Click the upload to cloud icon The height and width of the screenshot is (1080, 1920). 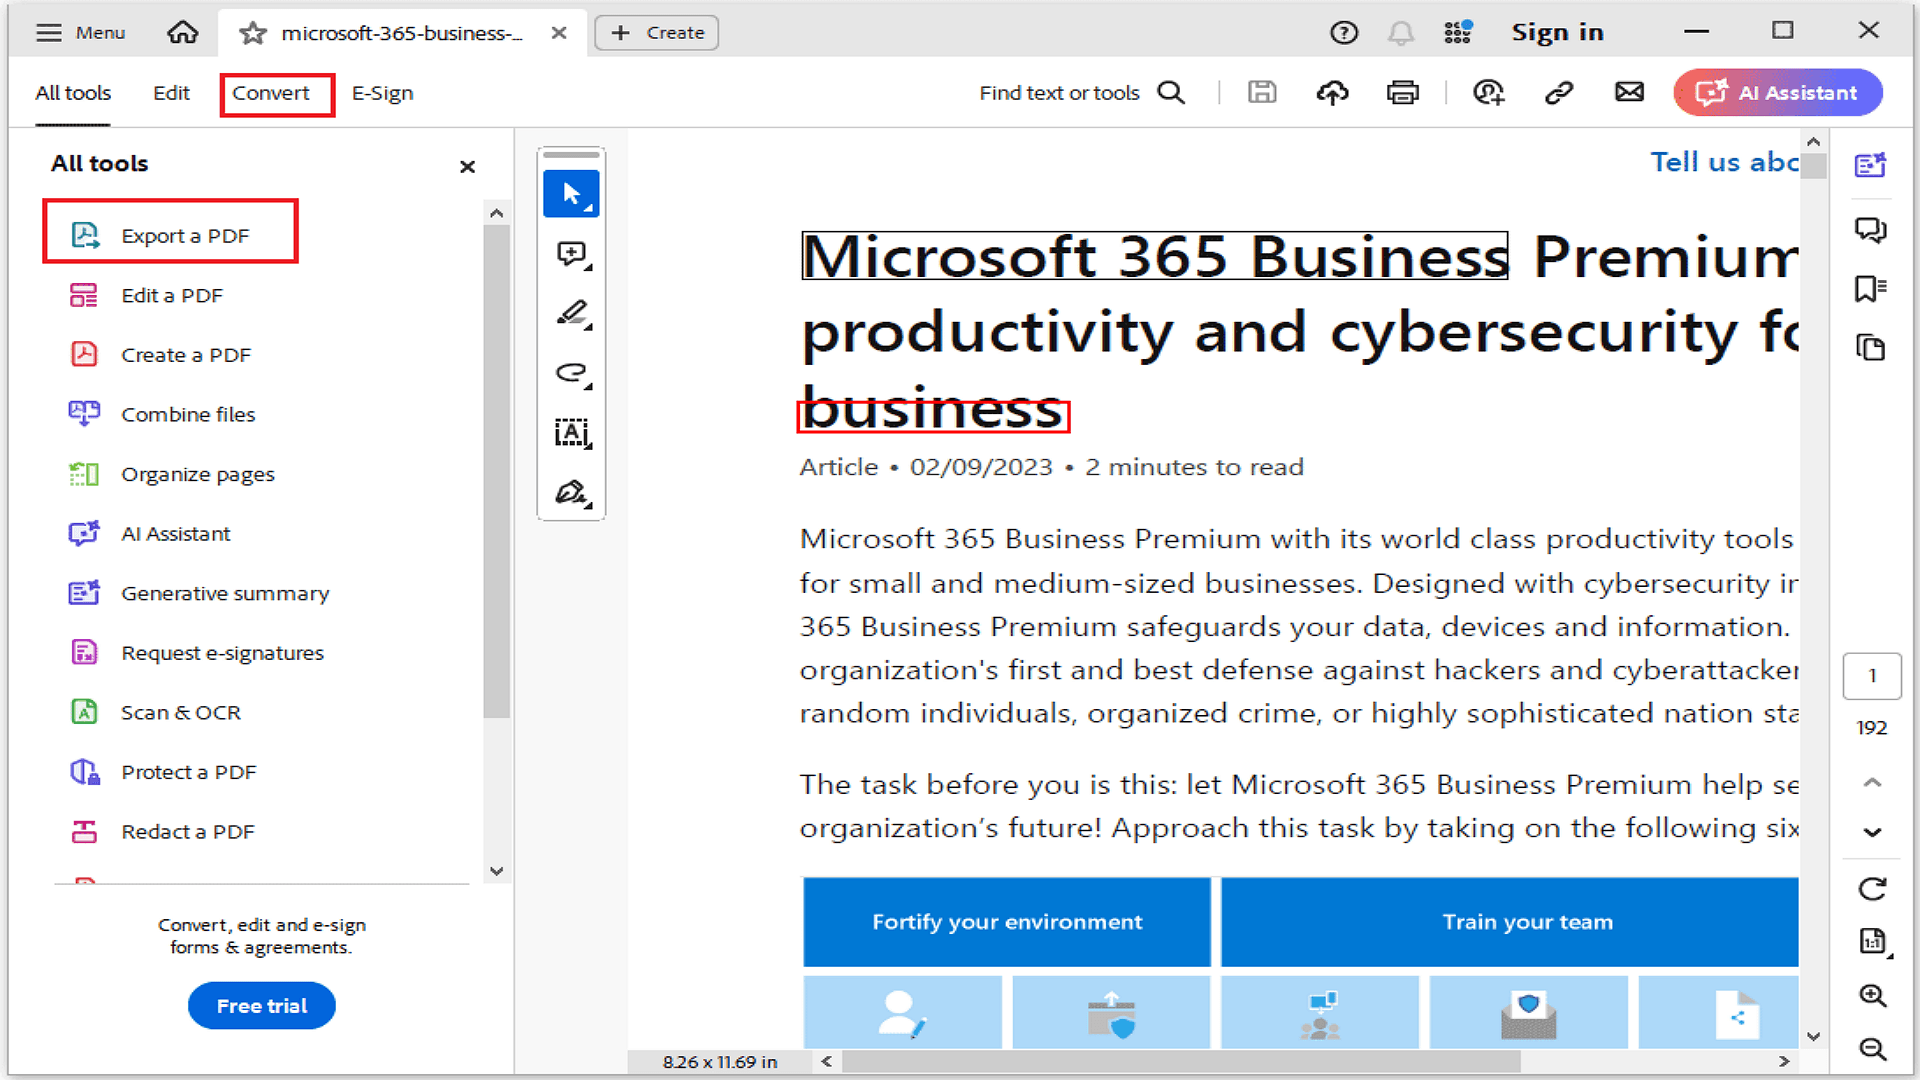pos(1332,93)
